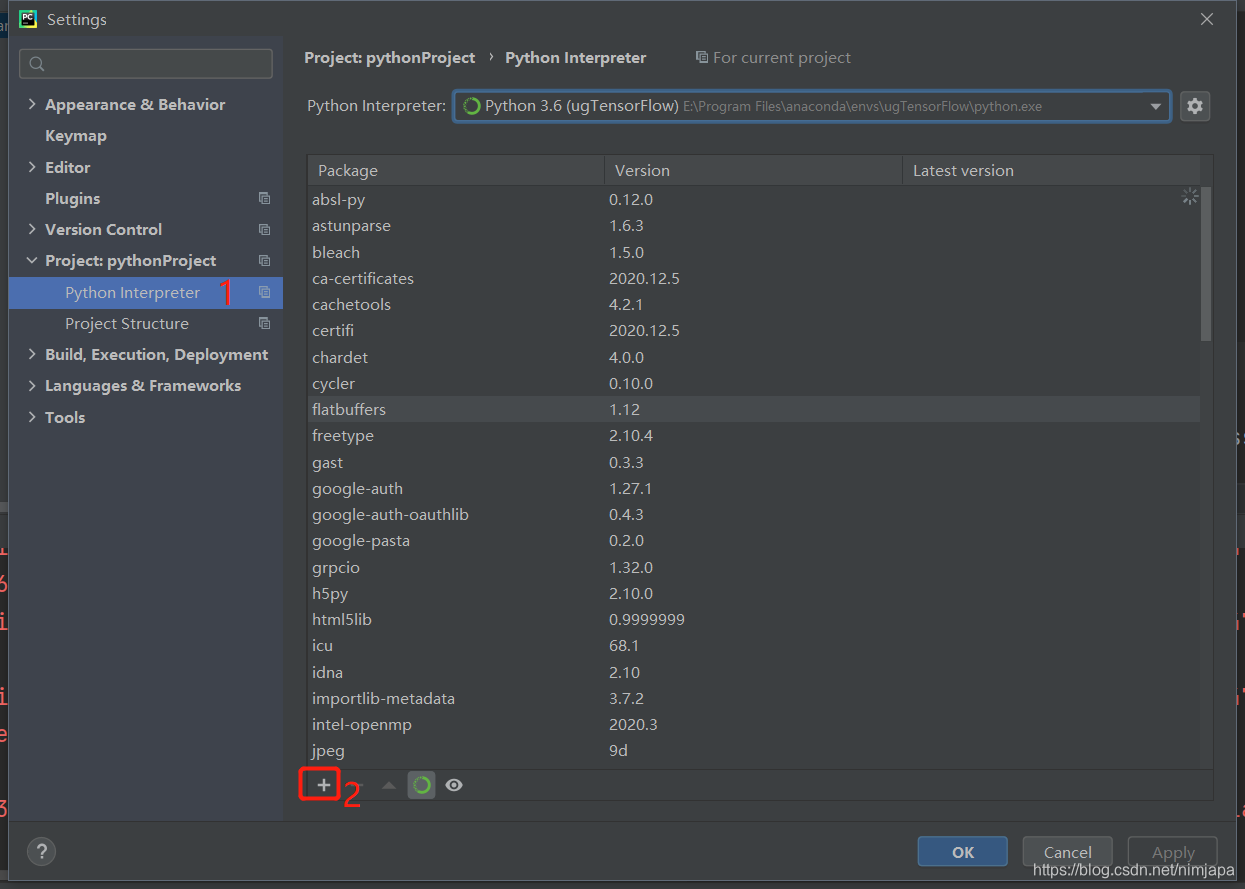This screenshot has width=1245, height=889.
Task: Select the html5lib package row
Action: pyautogui.click(x=754, y=619)
